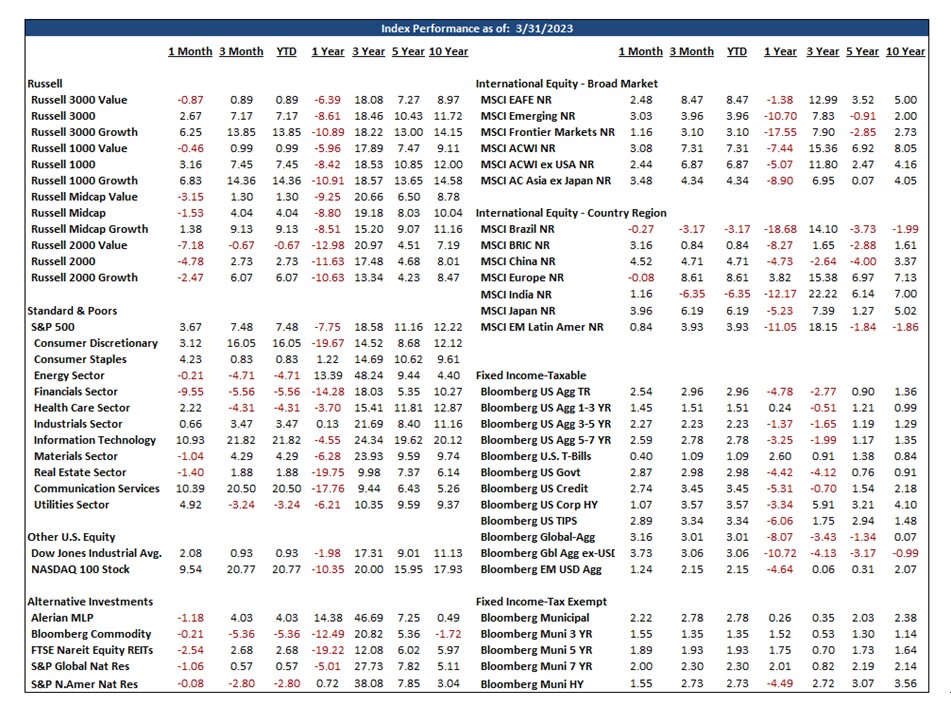Click the 'S&P Global Nat Res' row label

(80, 667)
